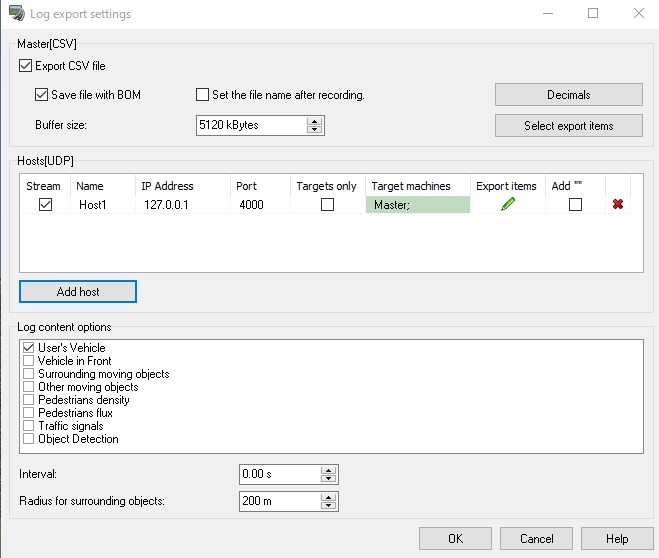Edit export items with green pencil icon
The height and width of the screenshot is (558, 659).
(x=508, y=204)
